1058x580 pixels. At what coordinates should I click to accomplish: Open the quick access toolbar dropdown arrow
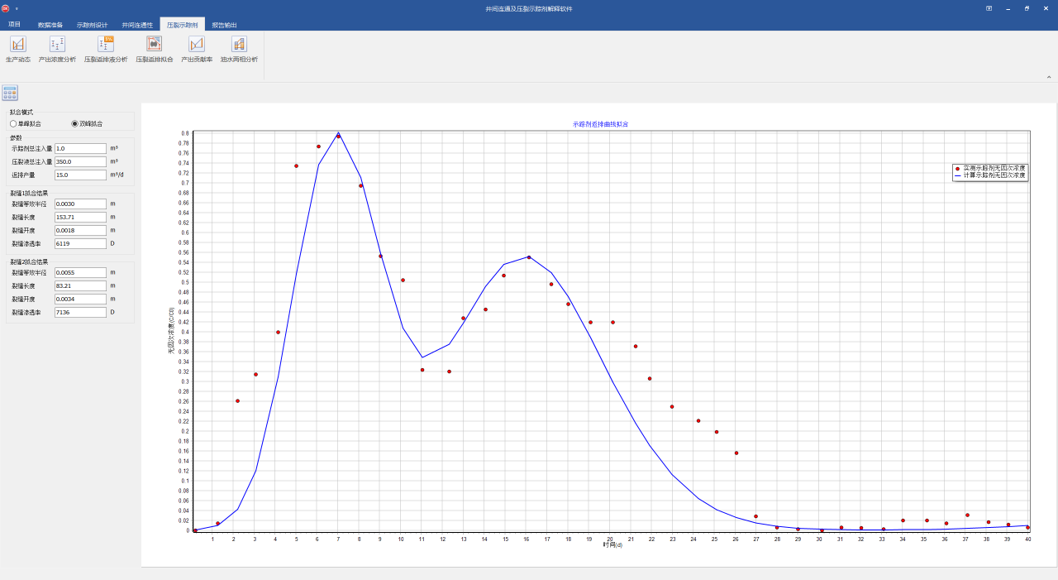(x=17, y=8)
